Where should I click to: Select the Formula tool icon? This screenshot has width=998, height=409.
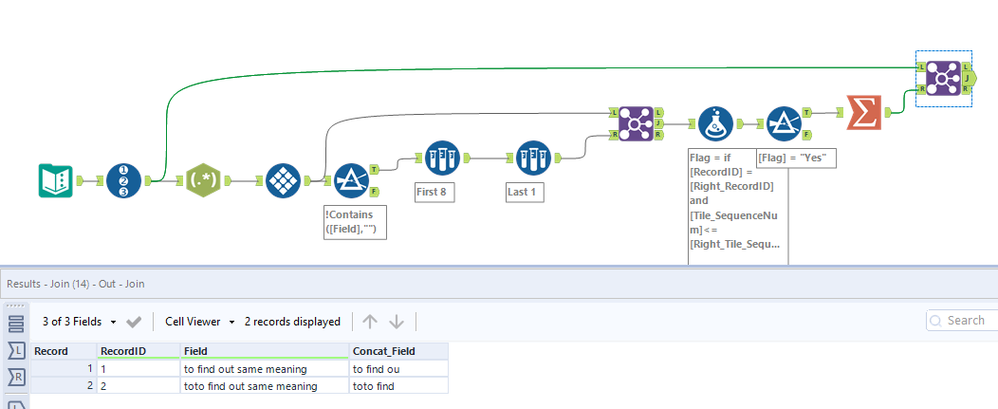pos(715,123)
